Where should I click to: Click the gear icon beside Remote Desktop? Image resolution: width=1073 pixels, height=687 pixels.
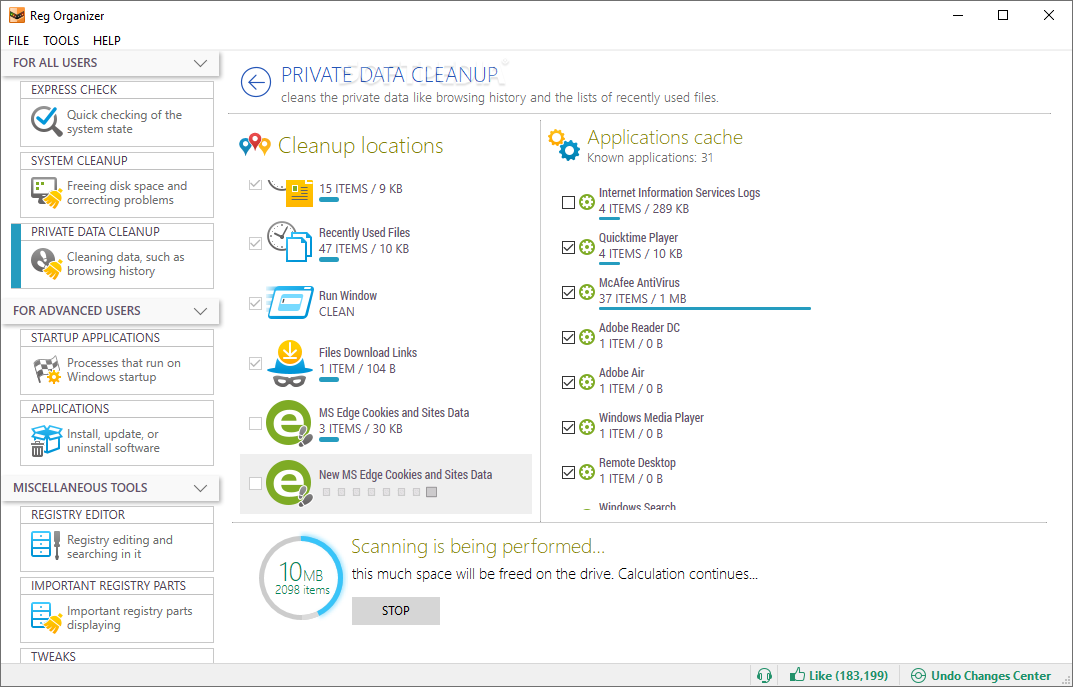[x=586, y=472]
